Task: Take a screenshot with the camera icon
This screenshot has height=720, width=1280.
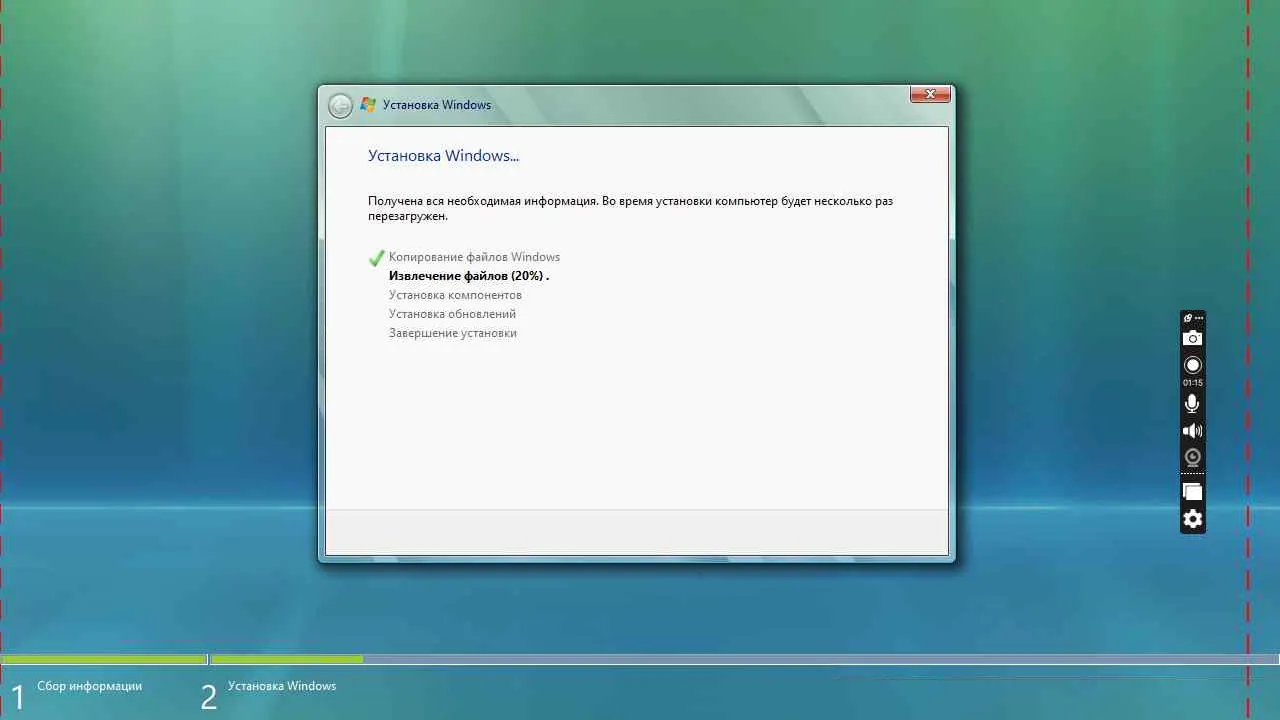Action: point(1192,339)
